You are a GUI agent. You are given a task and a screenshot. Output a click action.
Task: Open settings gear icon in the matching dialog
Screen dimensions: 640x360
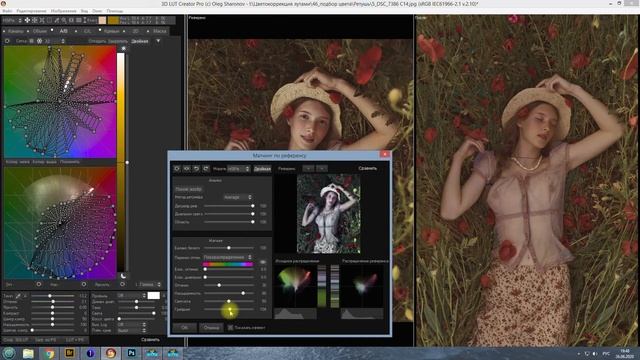pos(177,168)
